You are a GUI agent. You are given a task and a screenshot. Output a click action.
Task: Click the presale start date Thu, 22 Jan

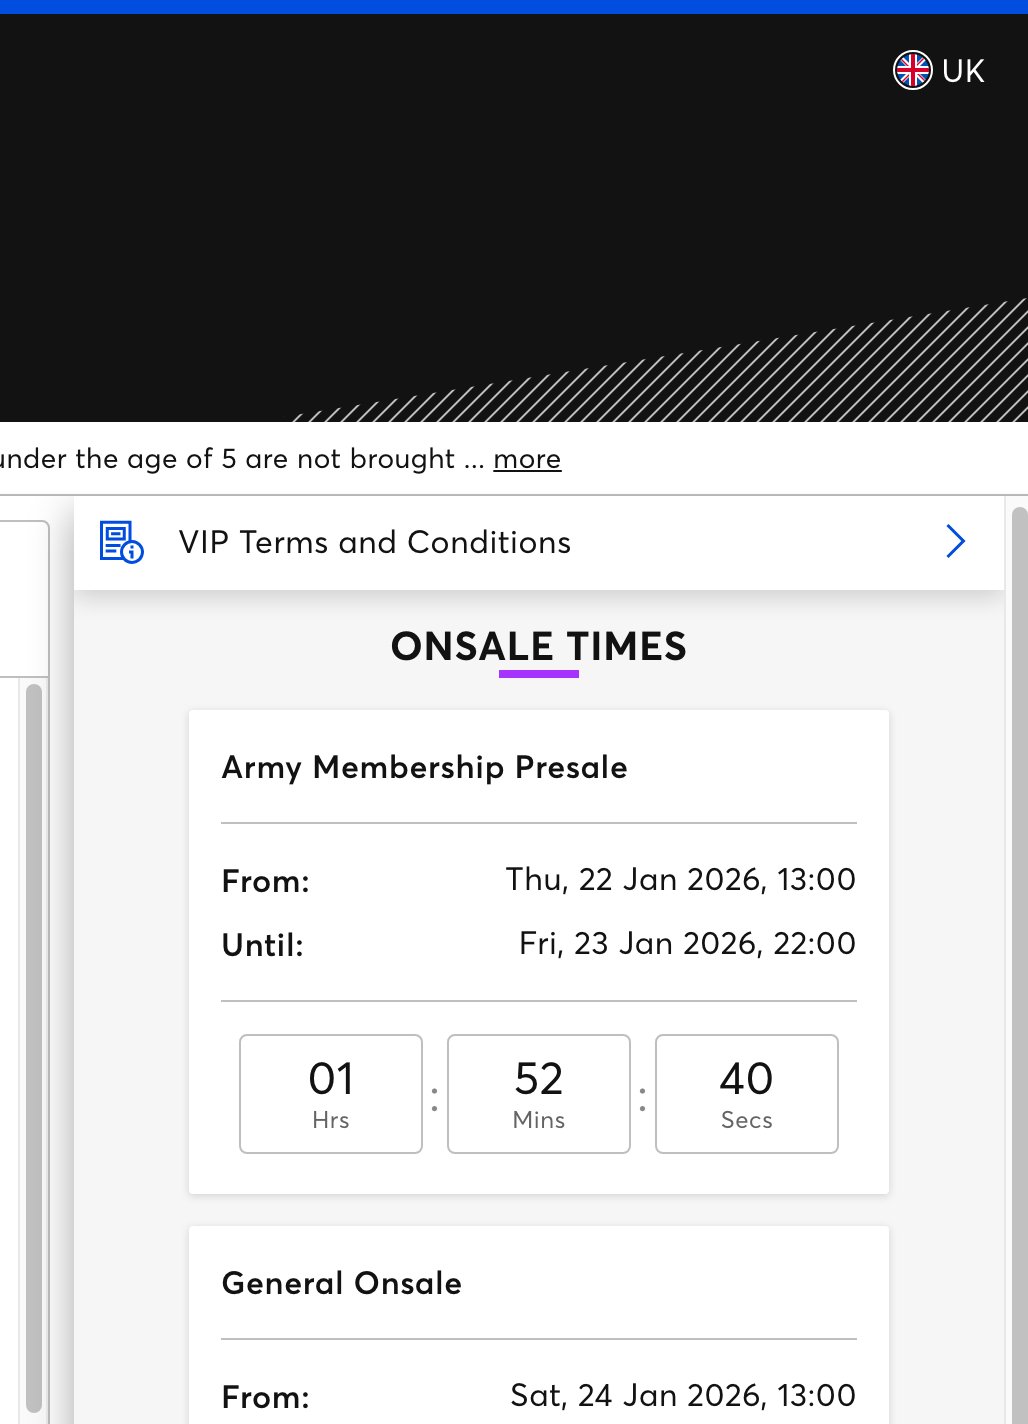click(x=680, y=880)
